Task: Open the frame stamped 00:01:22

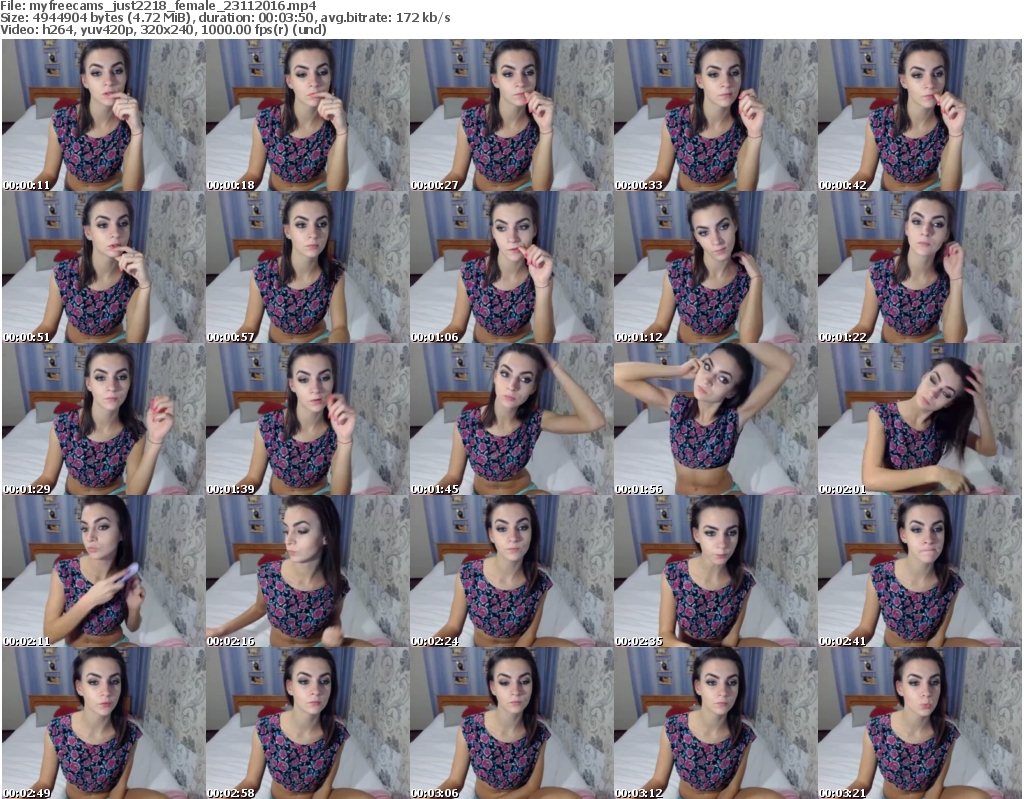Action: tap(919, 267)
